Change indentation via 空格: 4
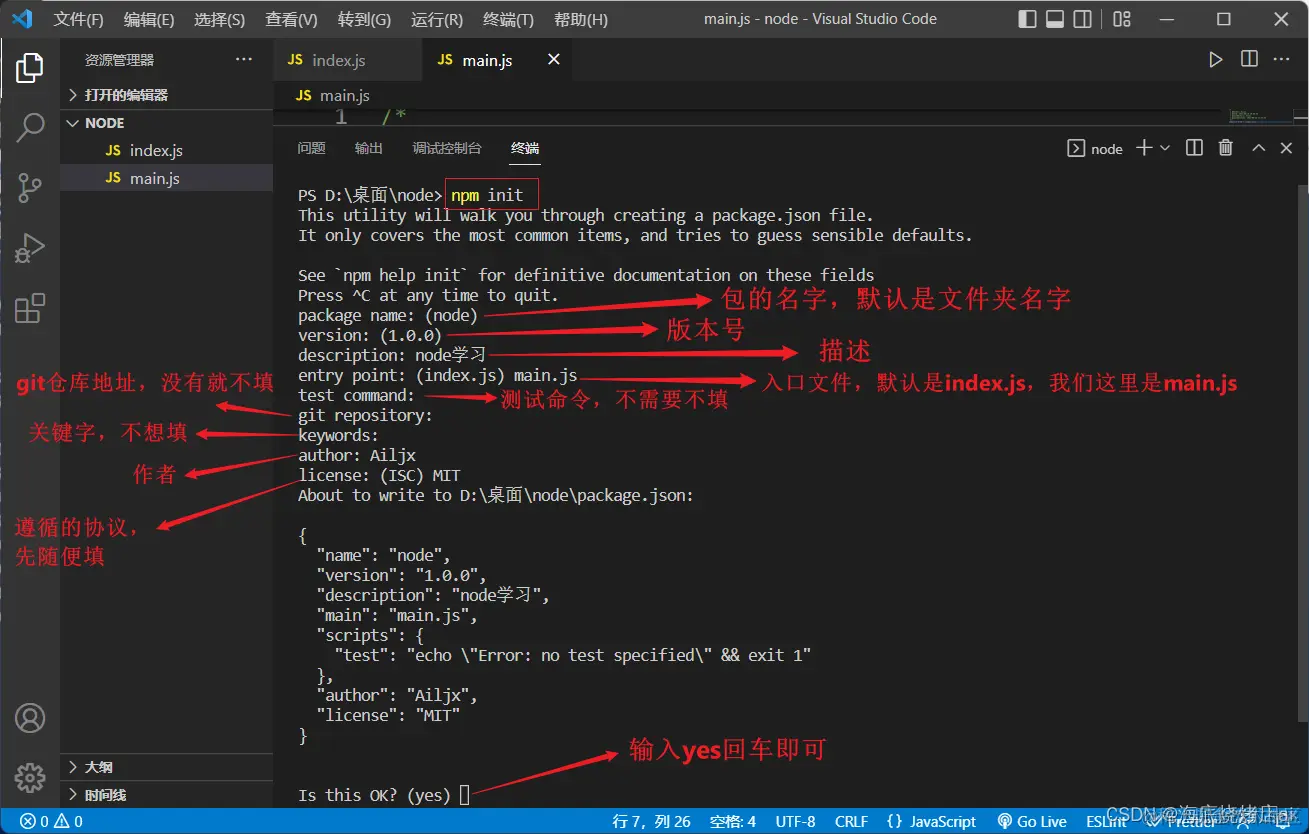 [733, 822]
